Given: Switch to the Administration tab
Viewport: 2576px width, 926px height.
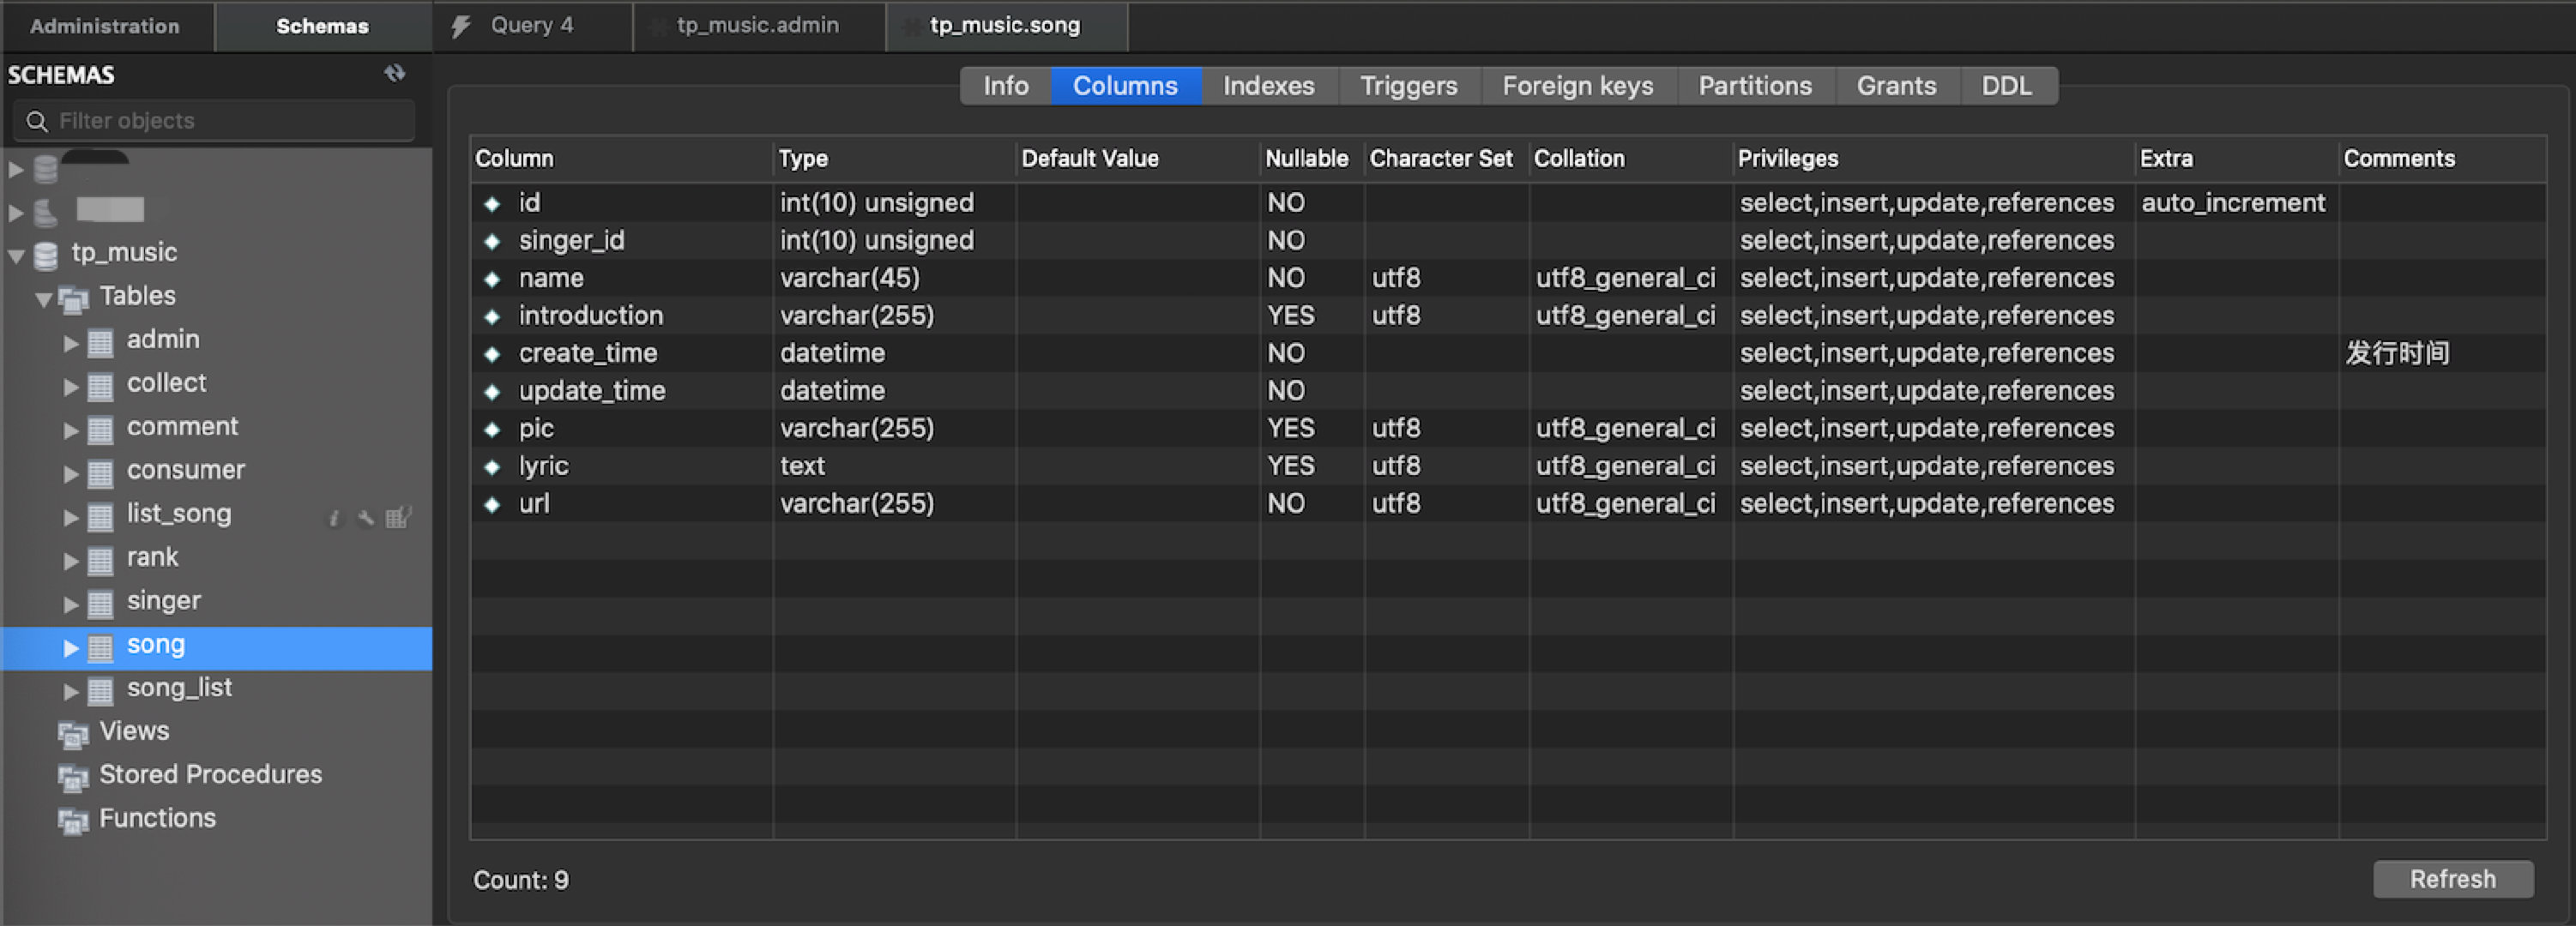Looking at the screenshot, I should (x=105, y=26).
